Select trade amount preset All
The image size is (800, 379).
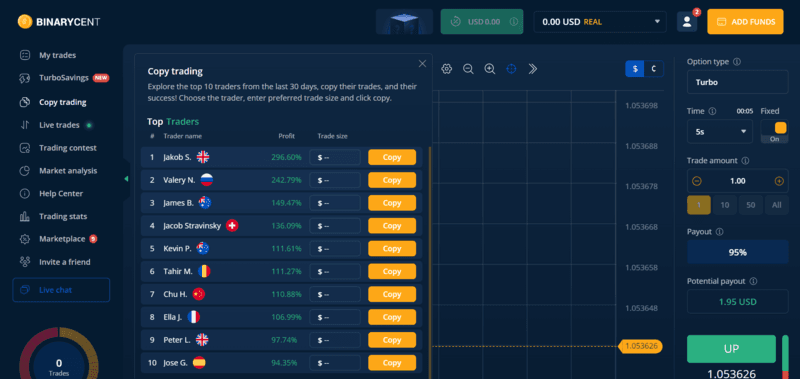click(777, 205)
